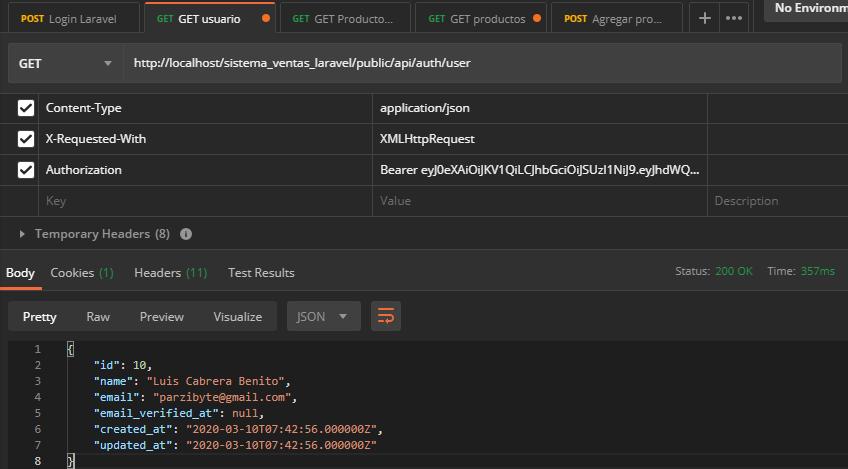Image resolution: width=848 pixels, height=469 pixels.
Task: Open tab options via three-dots icon
Action: click(734, 18)
